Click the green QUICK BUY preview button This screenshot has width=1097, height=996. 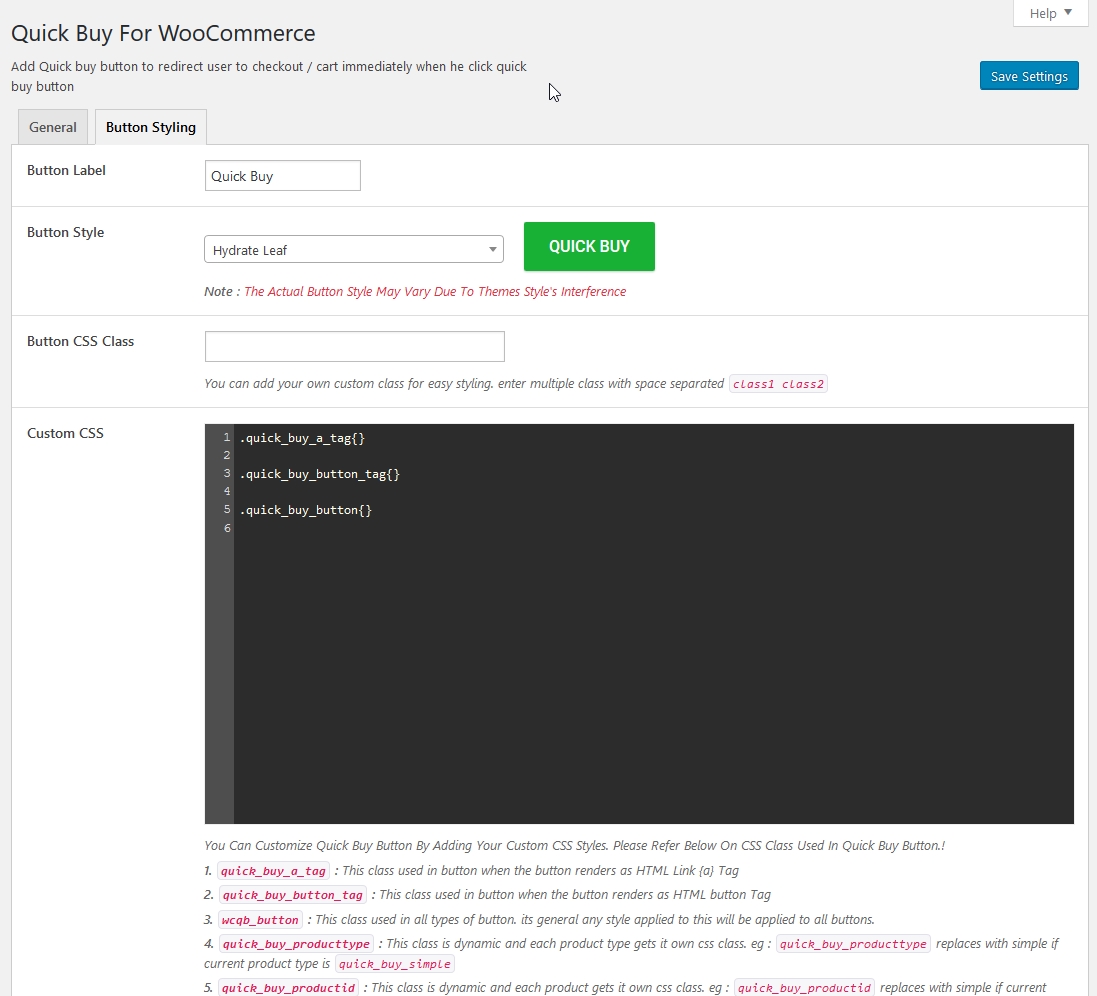[x=589, y=246]
